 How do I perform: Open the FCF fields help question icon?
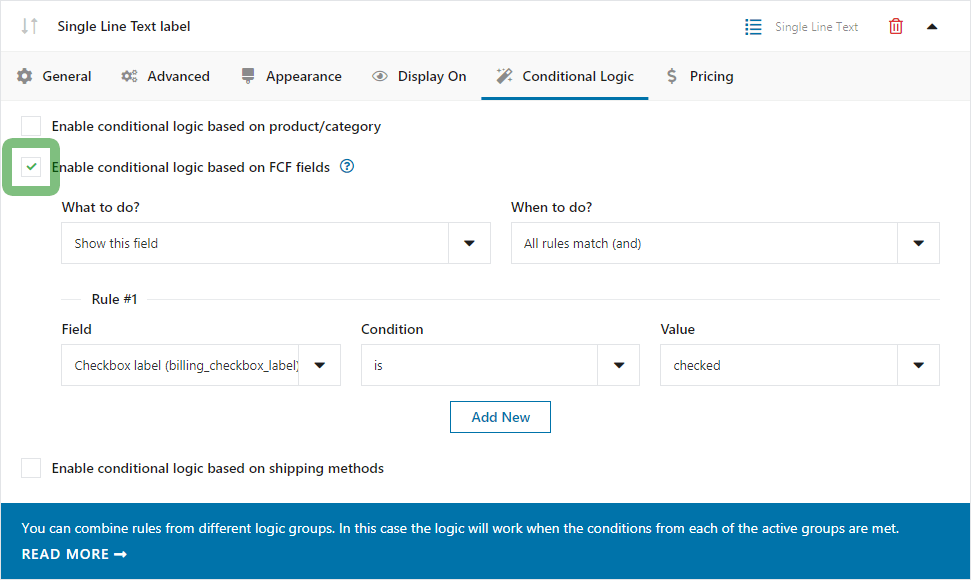click(x=347, y=167)
